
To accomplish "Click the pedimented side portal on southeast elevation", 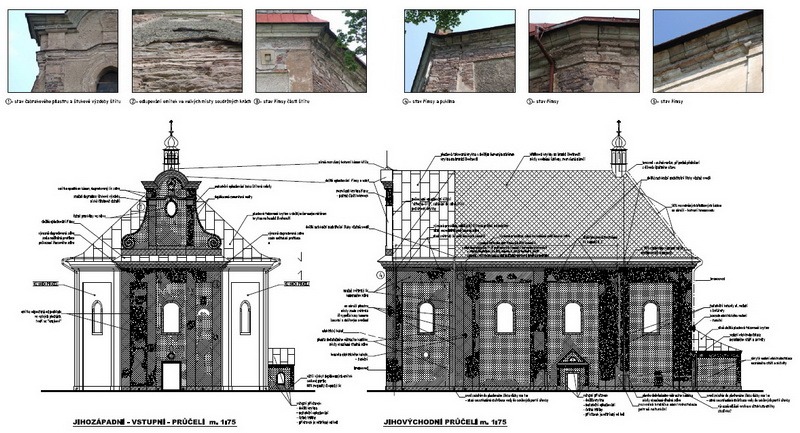I will tap(571, 370).
